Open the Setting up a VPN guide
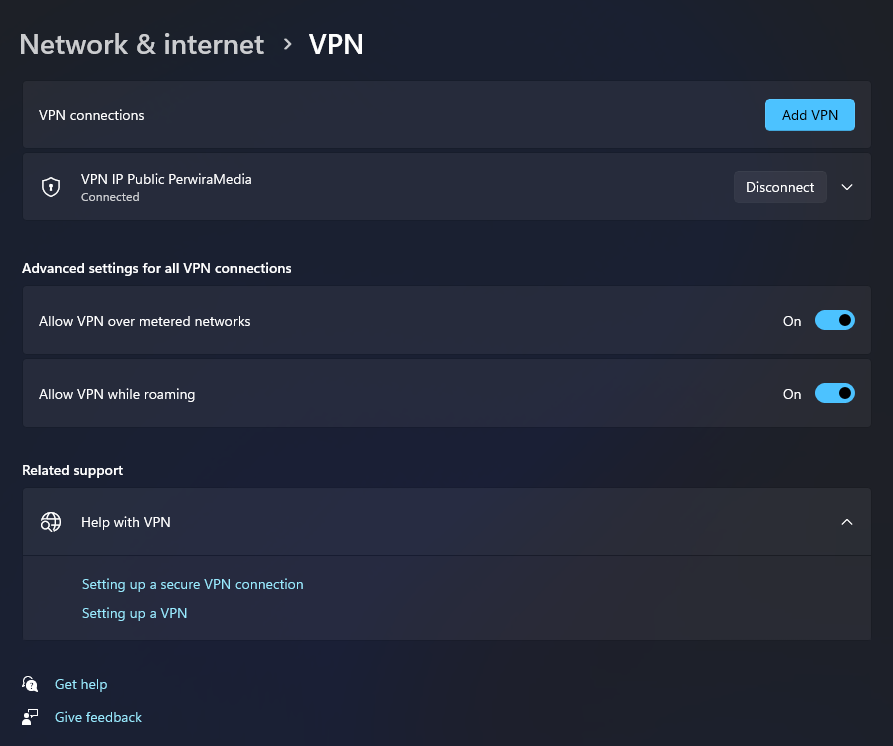Screen dimensions: 893x746 coord(134,612)
